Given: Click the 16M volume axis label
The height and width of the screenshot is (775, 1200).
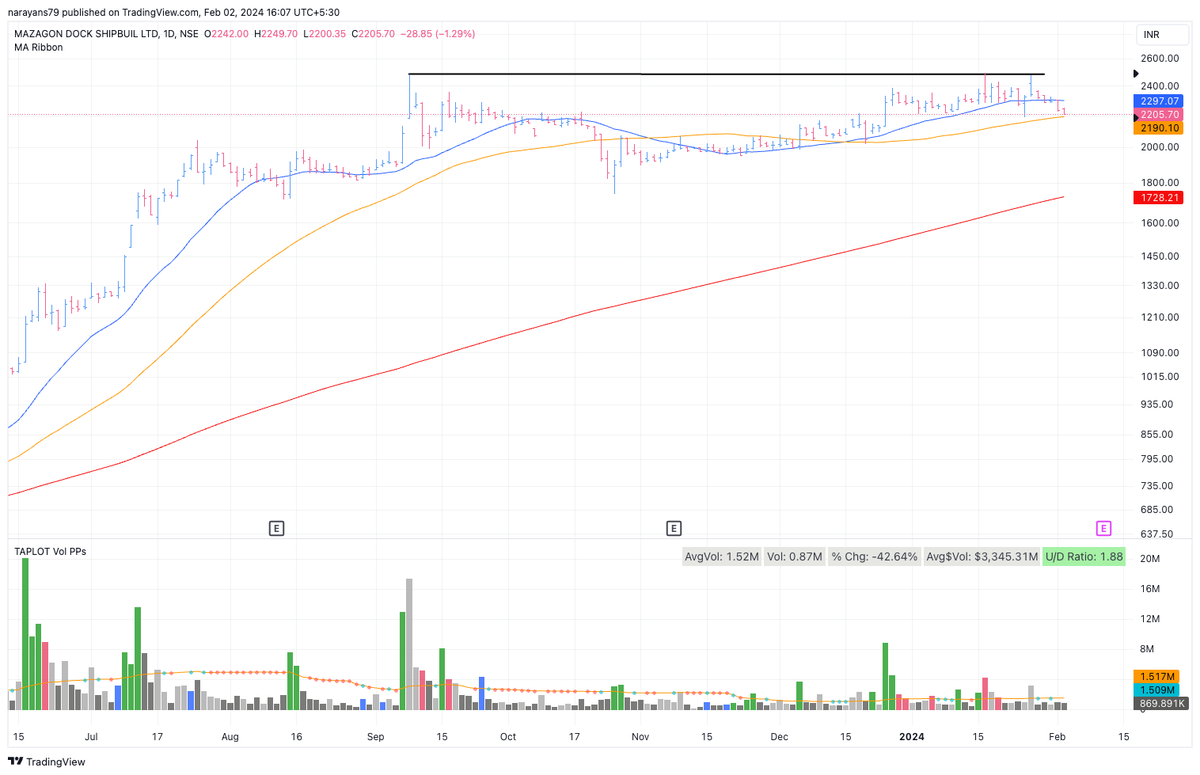Looking at the screenshot, I should click(x=1150, y=589).
